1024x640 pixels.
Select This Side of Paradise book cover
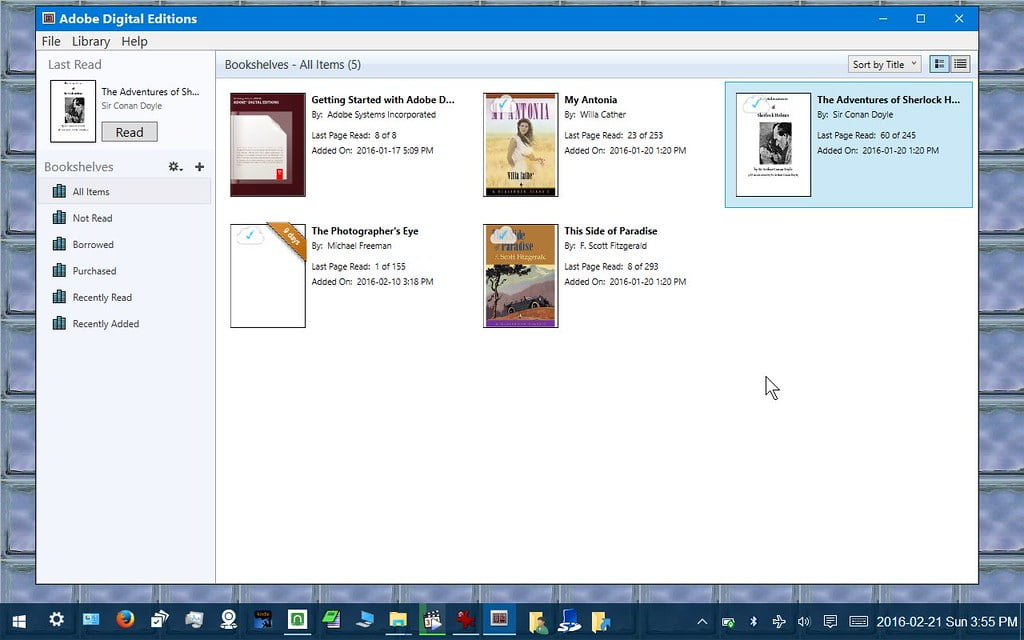pos(520,276)
